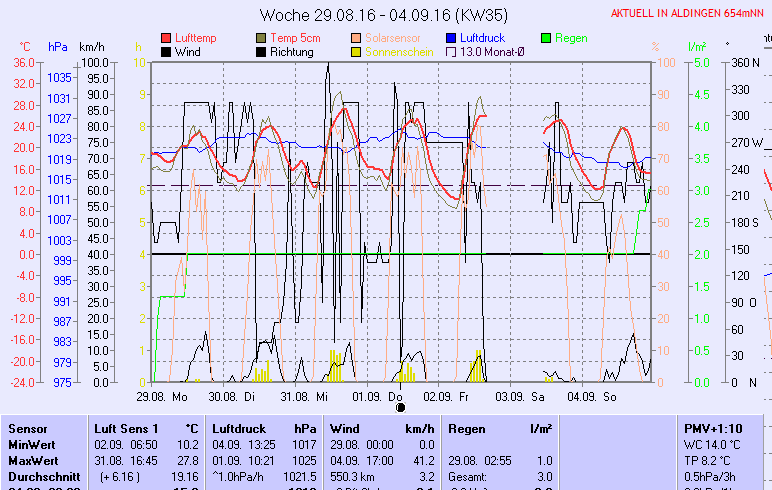This screenshot has width=772, height=490.
Task: Click the moon phase symbol under 01.09.
Action: point(401,407)
